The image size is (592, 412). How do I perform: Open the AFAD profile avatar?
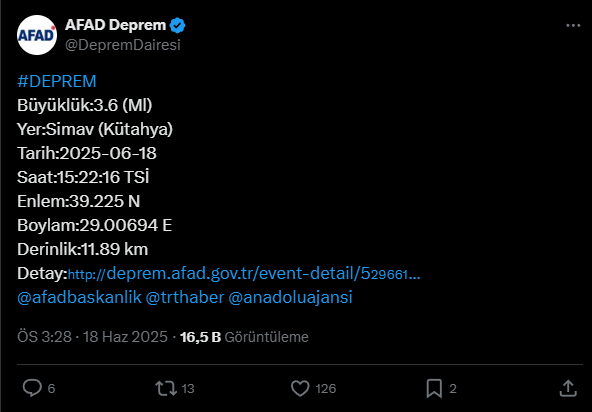click(37, 35)
